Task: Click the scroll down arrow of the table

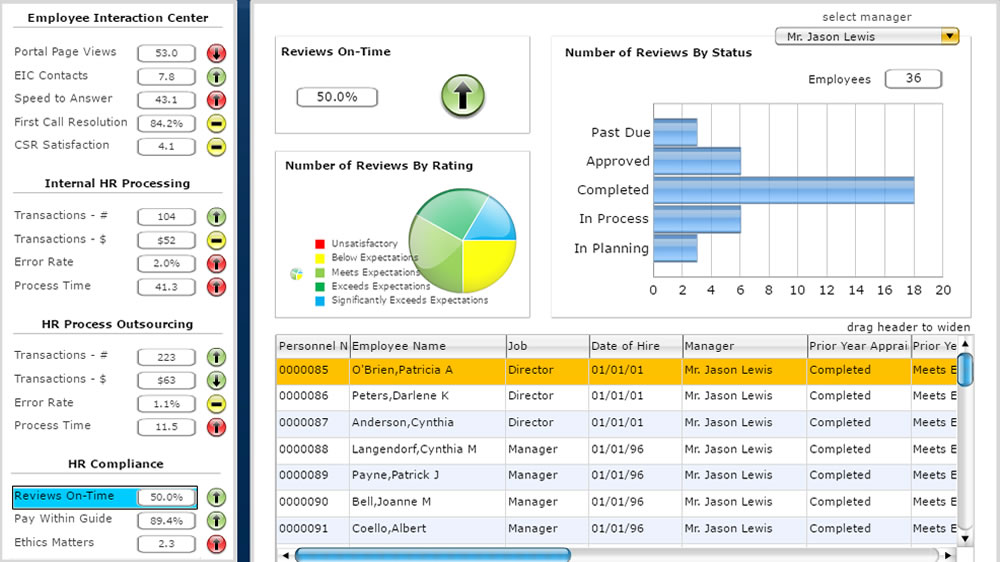Action: pos(964,538)
